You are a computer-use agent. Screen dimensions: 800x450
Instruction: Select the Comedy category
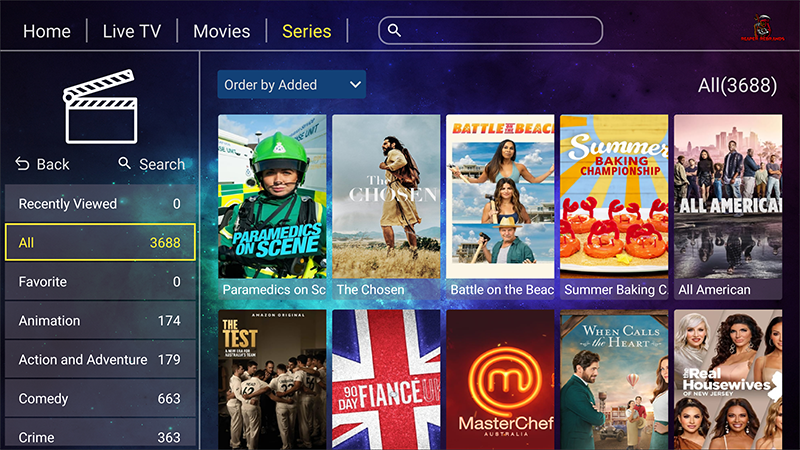[100, 398]
